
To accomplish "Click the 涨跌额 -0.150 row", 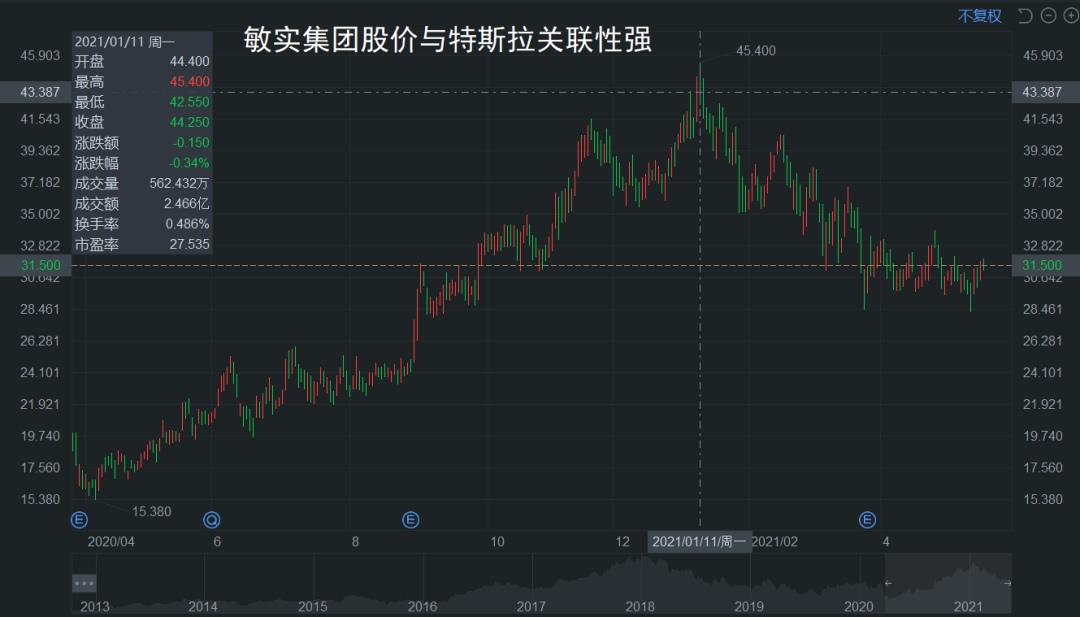I will (142, 143).
